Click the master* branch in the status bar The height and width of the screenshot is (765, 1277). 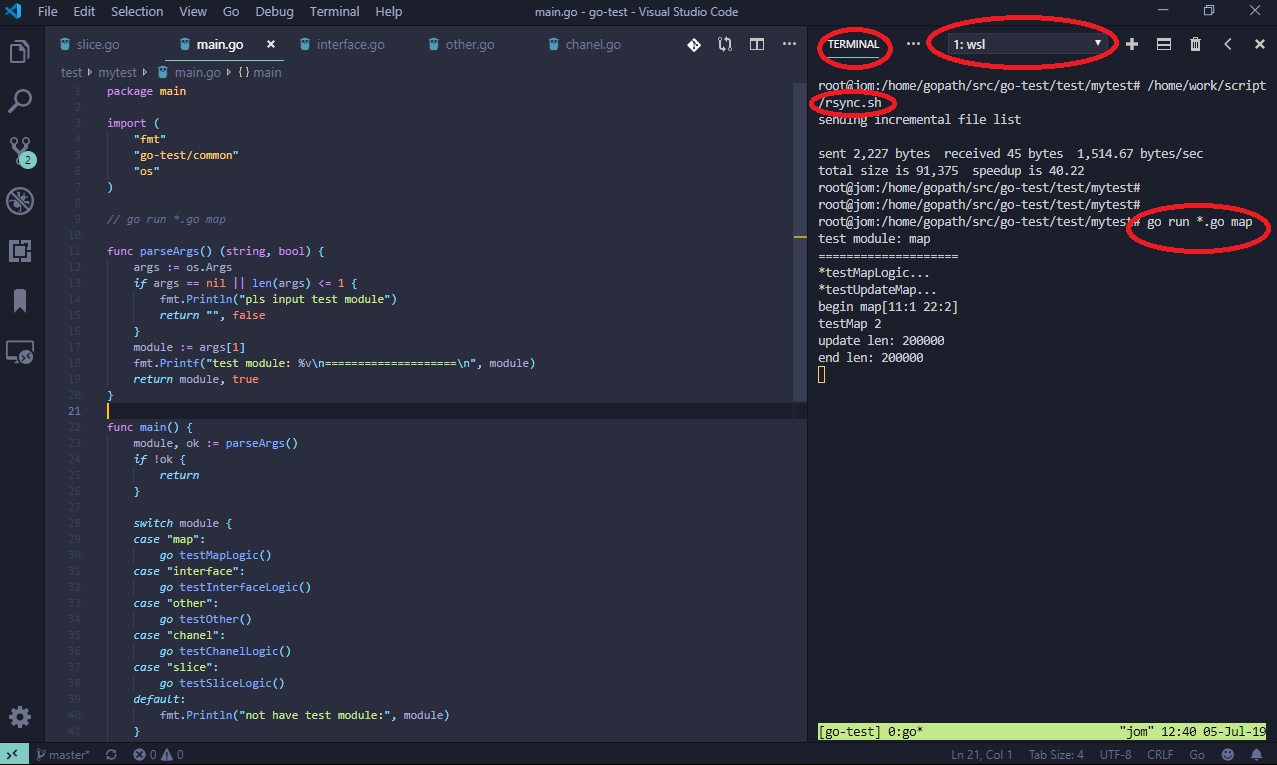tap(62, 754)
